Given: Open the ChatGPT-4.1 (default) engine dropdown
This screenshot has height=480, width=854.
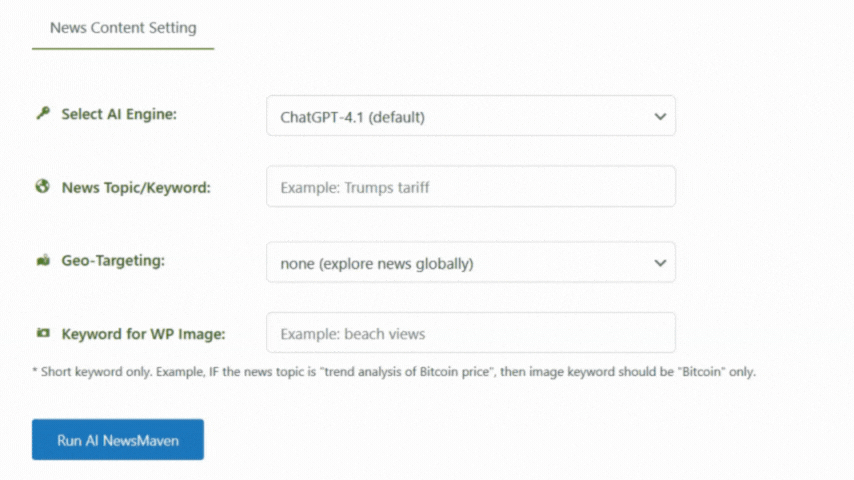Looking at the screenshot, I should [471, 116].
